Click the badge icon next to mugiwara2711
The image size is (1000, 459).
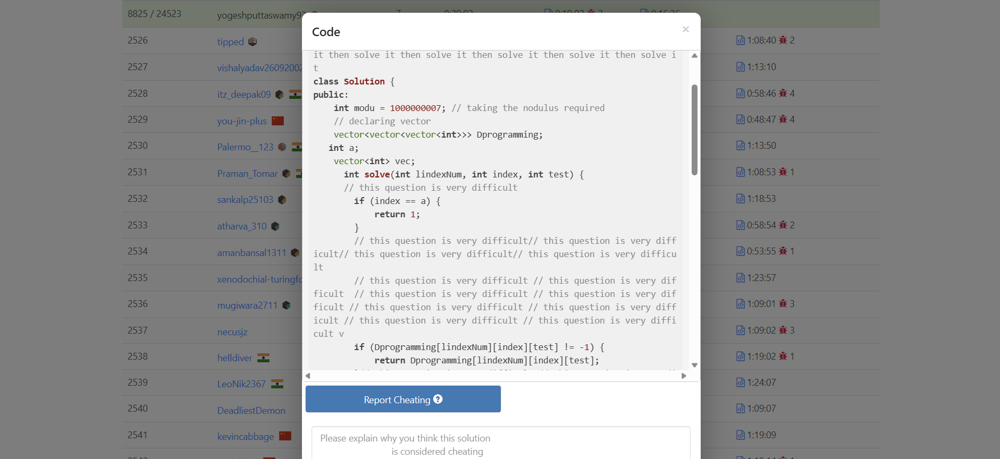(x=286, y=305)
